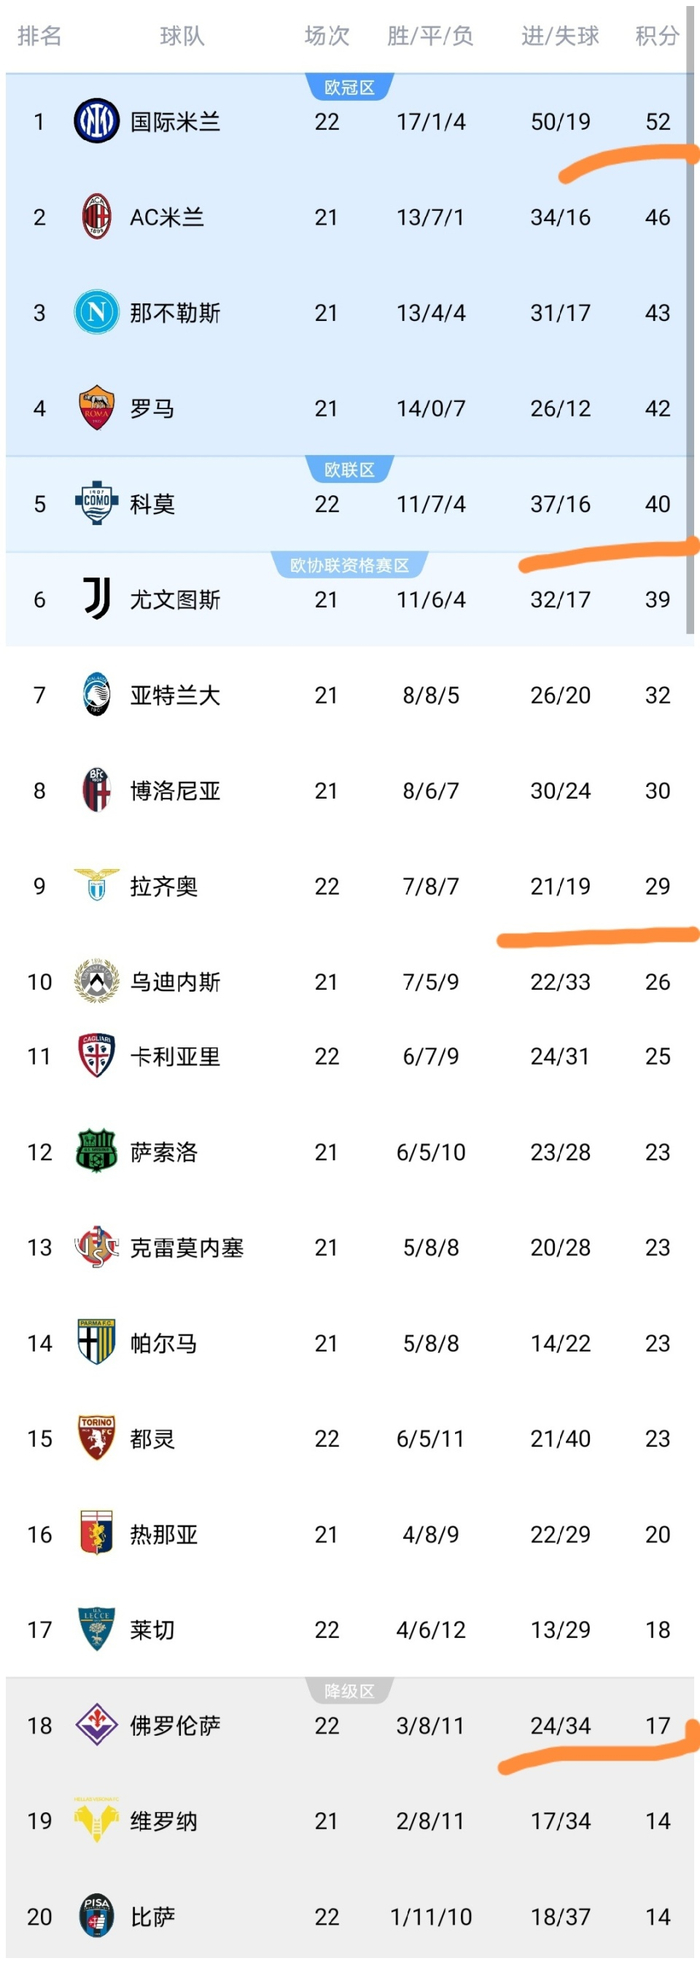Click the AC Milan club logo
Image resolution: width=700 pixels, height=1964 pixels.
click(x=97, y=217)
